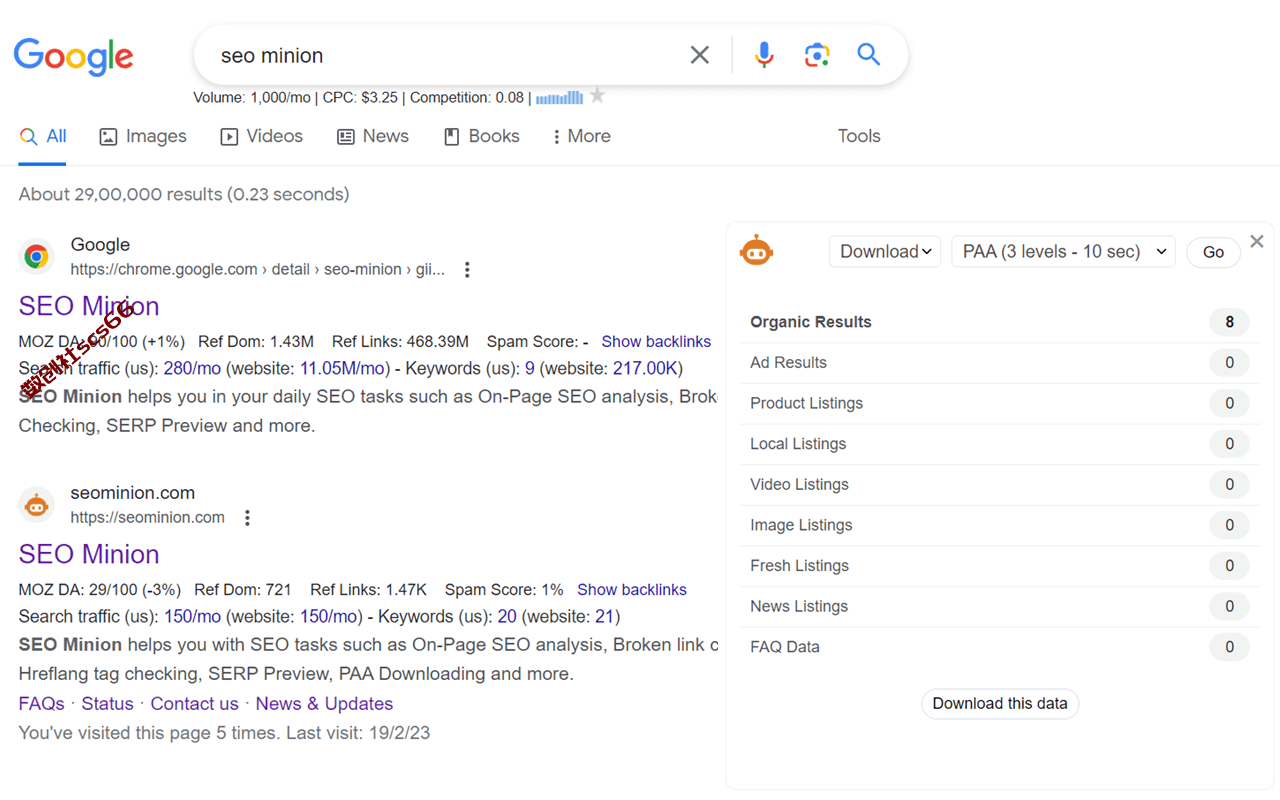Image resolution: width=1280 pixels, height=800 pixels.
Task: Click the Google logo
Action: (x=73, y=57)
